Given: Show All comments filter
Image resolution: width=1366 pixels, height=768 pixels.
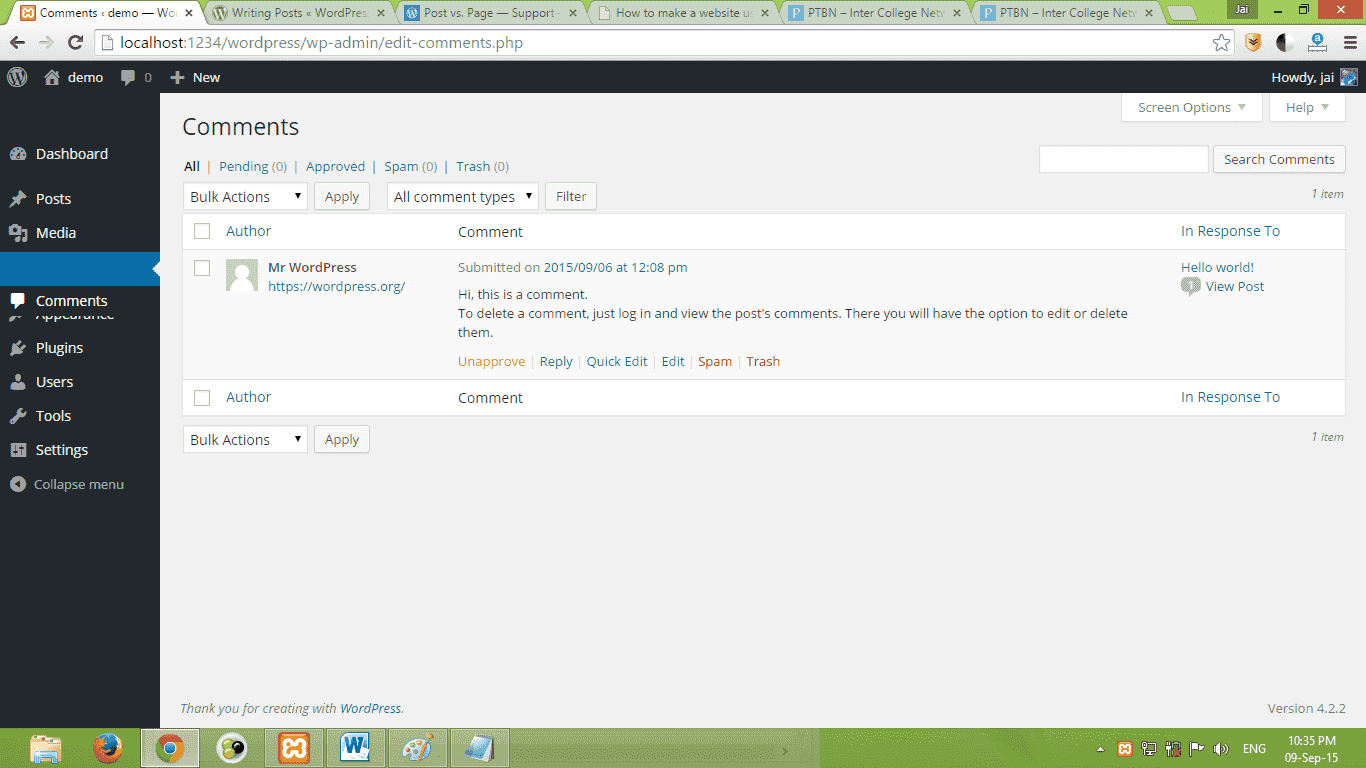Looking at the screenshot, I should point(192,166).
